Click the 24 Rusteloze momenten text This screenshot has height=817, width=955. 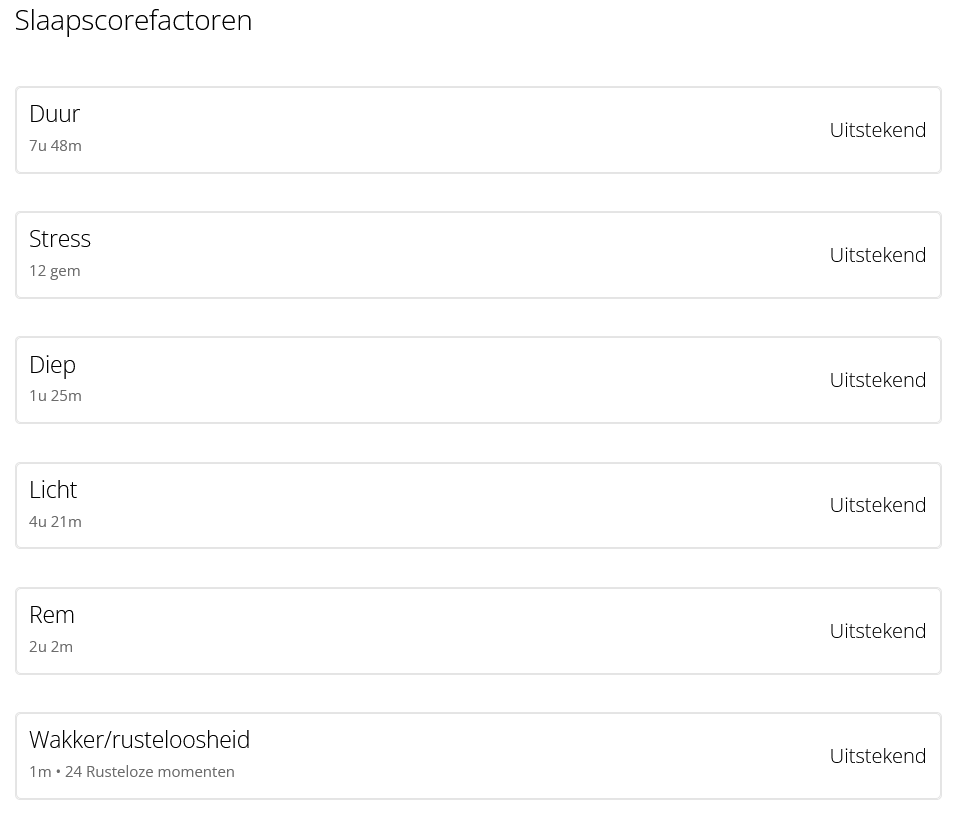150,772
